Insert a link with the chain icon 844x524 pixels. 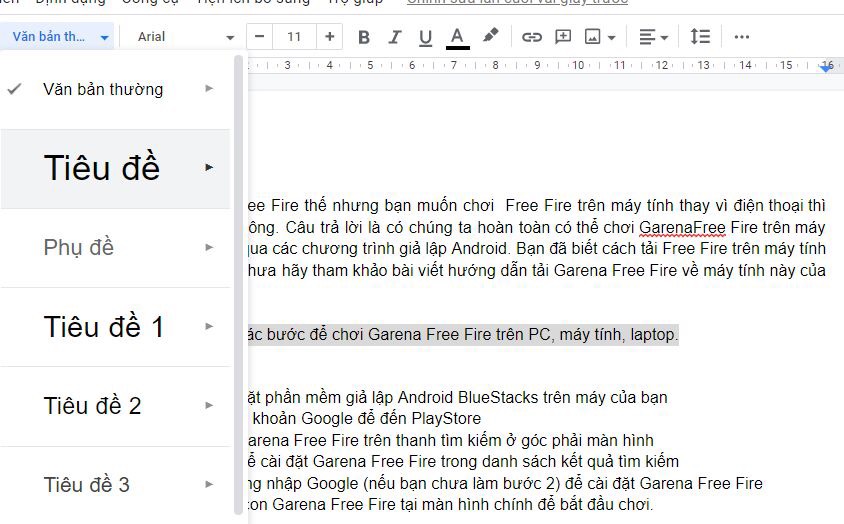tap(531, 37)
